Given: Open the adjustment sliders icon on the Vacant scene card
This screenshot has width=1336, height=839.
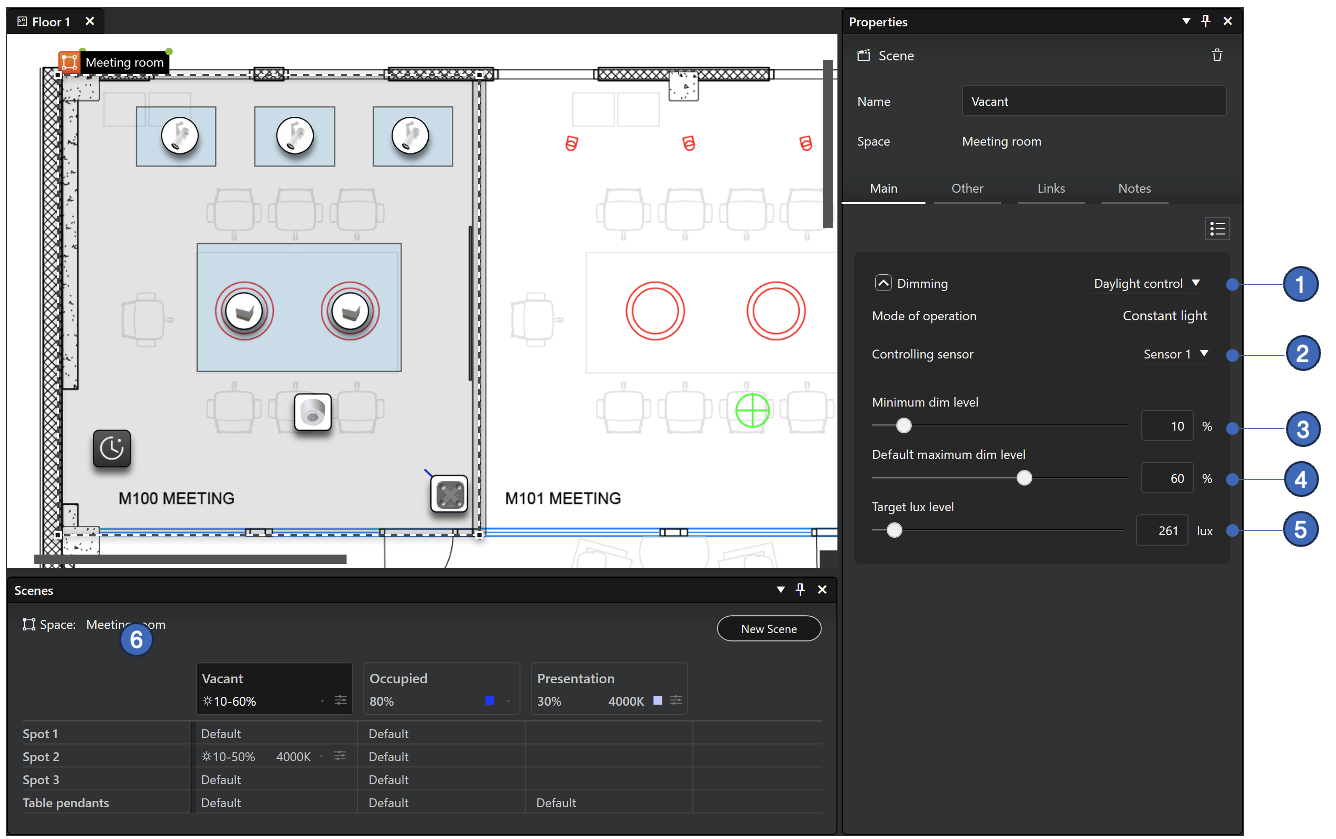Looking at the screenshot, I should (x=340, y=701).
